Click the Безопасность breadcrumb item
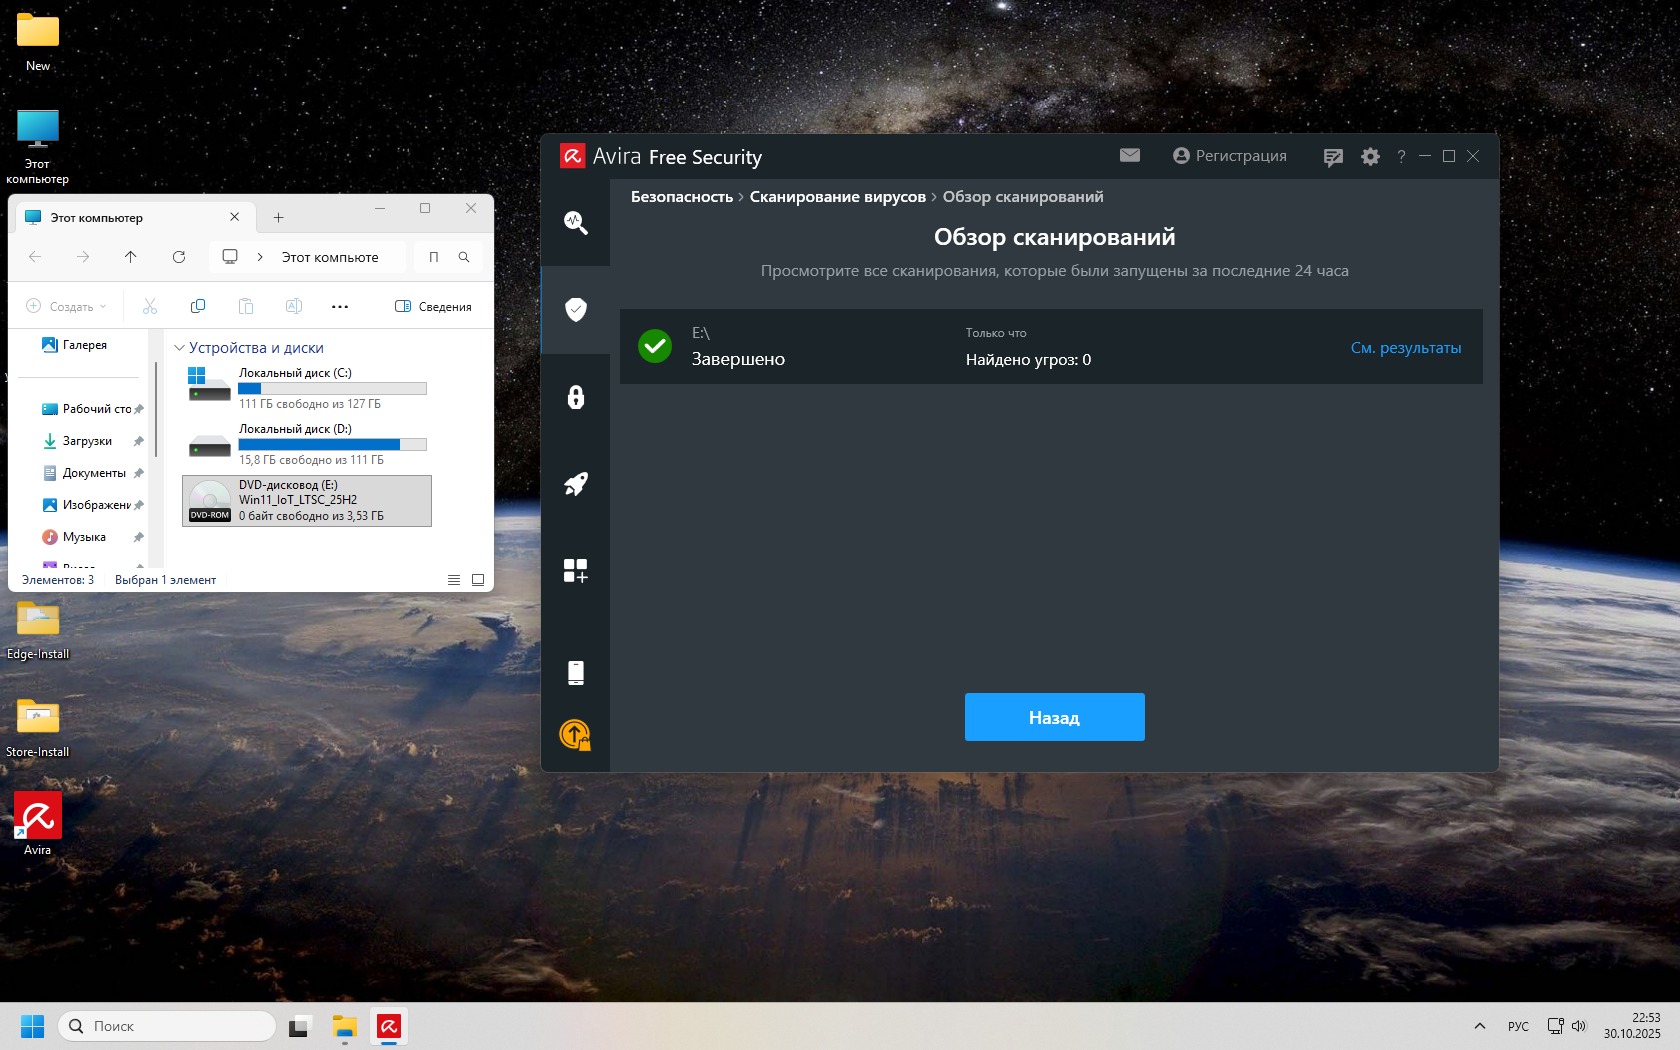Screen dimensions: 1680x1050 (681, 197)
